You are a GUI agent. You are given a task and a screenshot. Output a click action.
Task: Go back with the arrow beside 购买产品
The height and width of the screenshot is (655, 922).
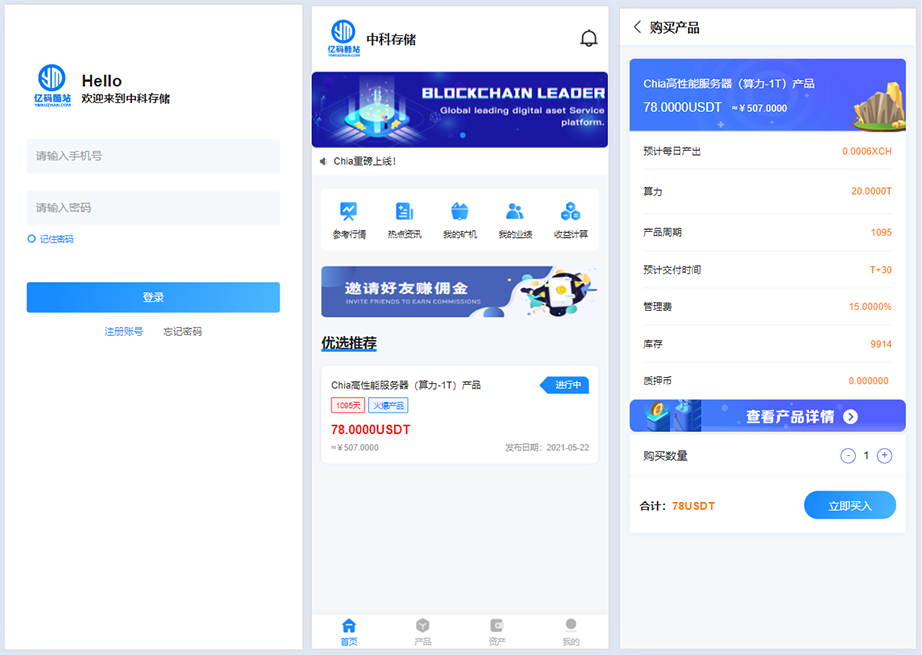[x=637, y=27]
